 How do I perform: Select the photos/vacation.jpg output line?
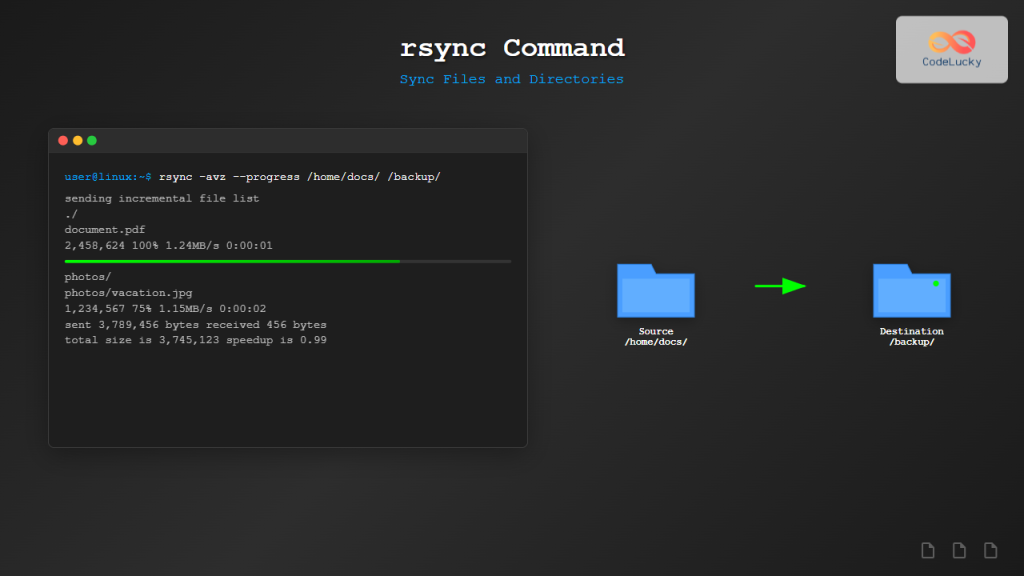(128, 293)
